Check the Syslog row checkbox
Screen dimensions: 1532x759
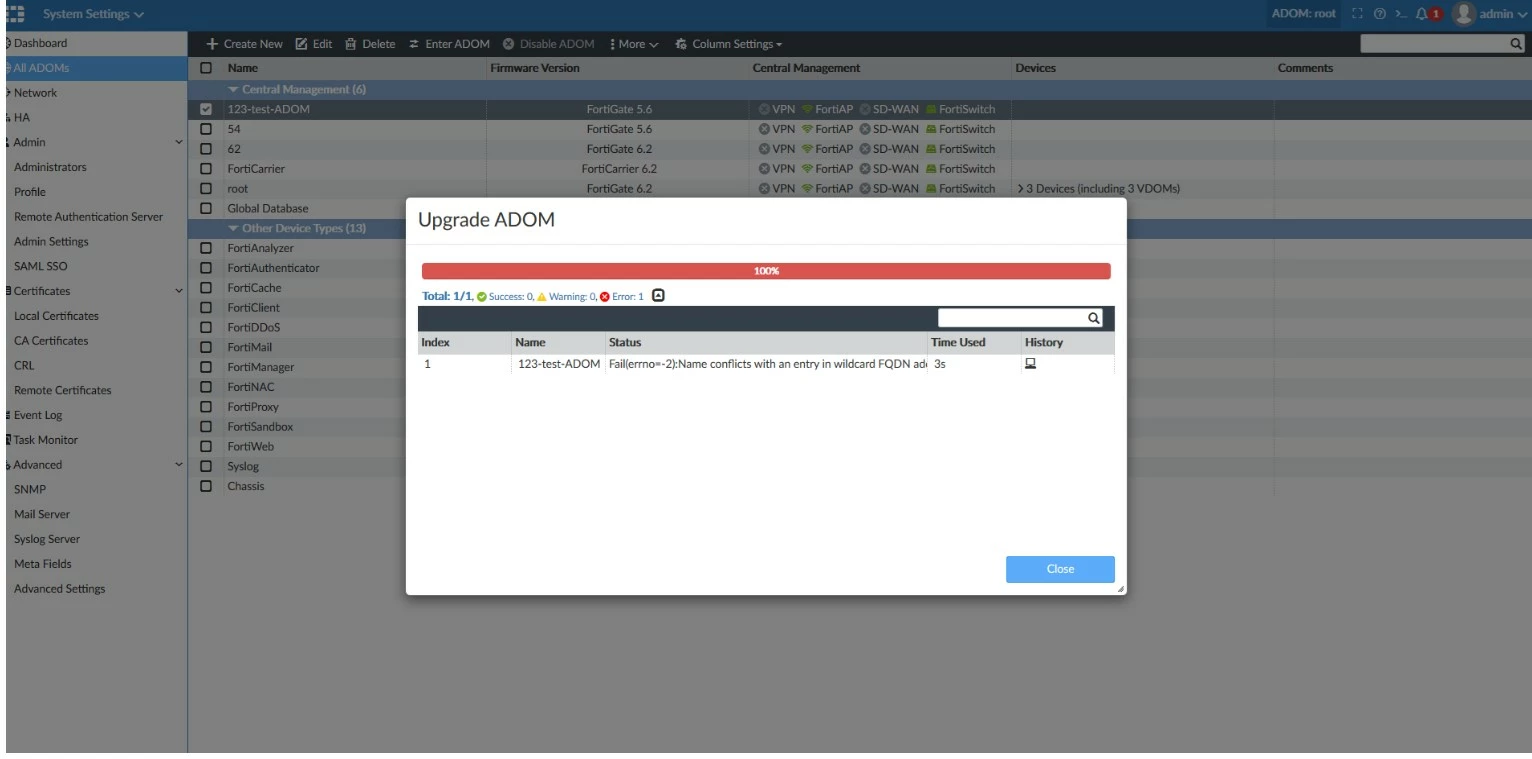click(207, 467)
